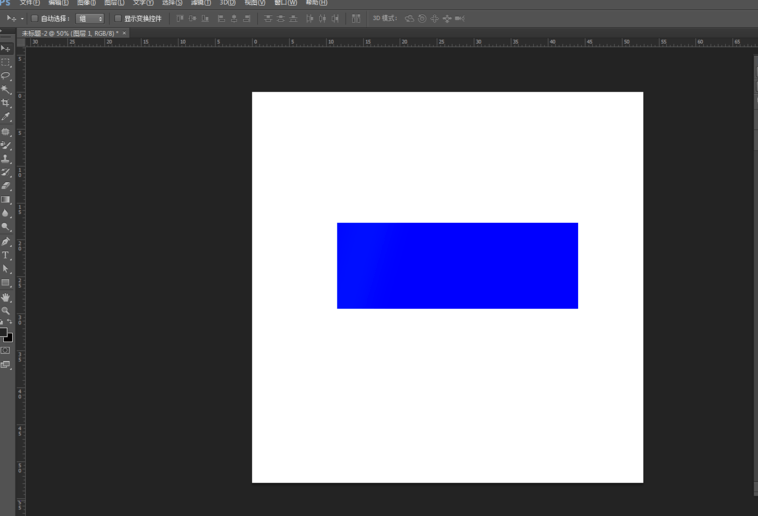Select the Crop tool
This screenshot has width=758, height=516.
6,103
